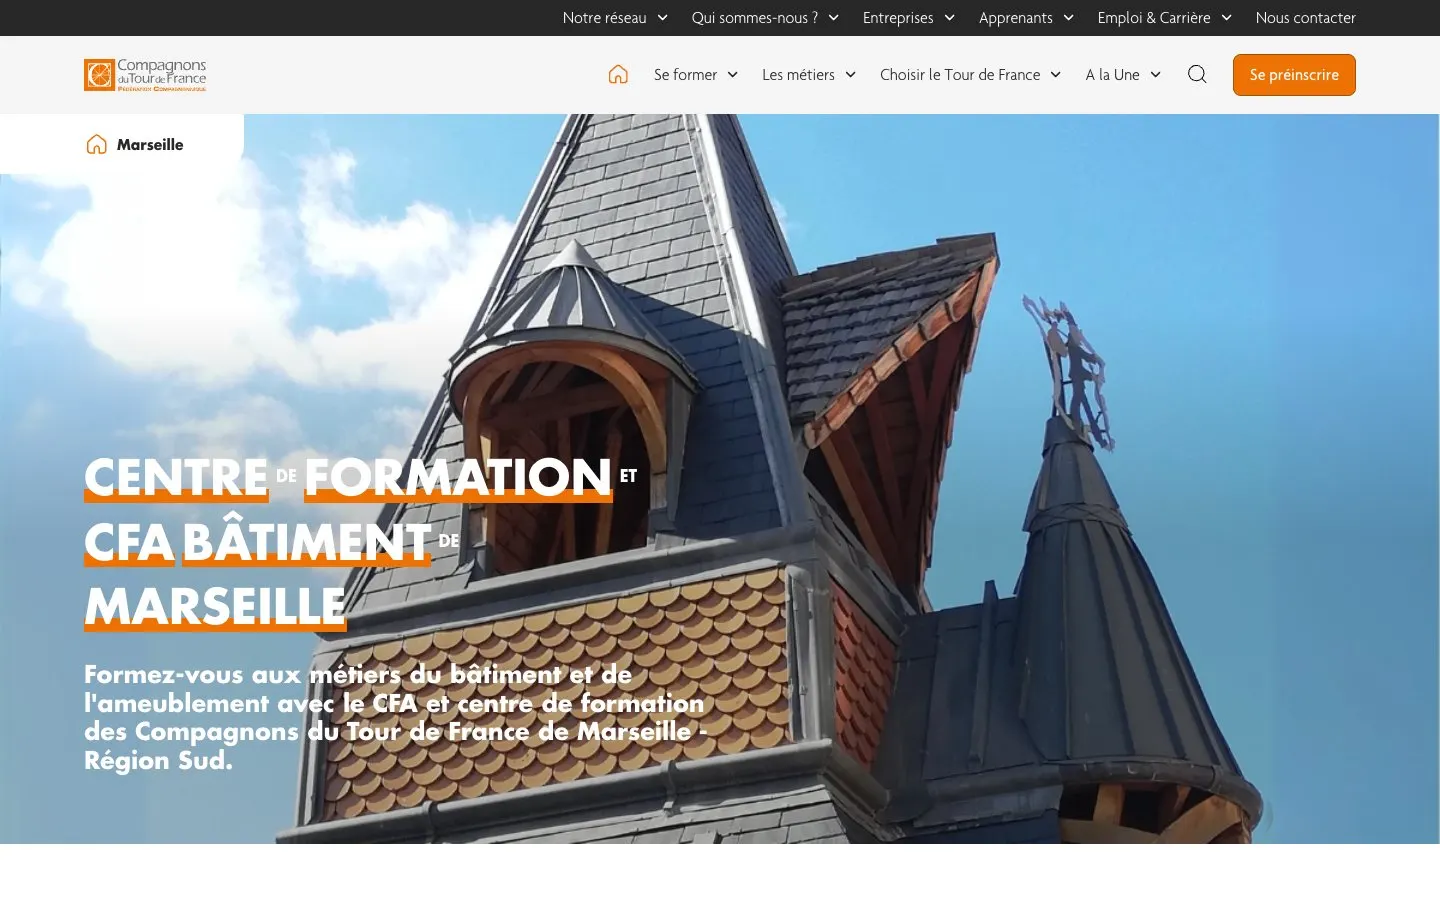
Task: Click the 'Formez-vous aux métiers du bâtiment' paragraph
Action: [x=396, y=717]
